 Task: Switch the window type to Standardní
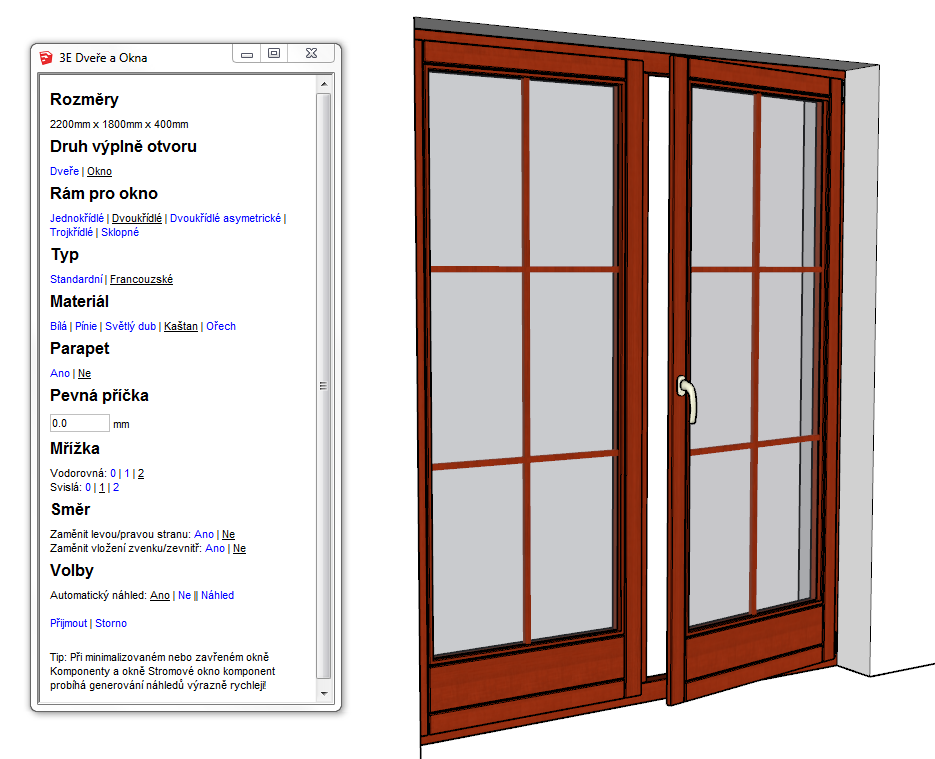point(76,279)
